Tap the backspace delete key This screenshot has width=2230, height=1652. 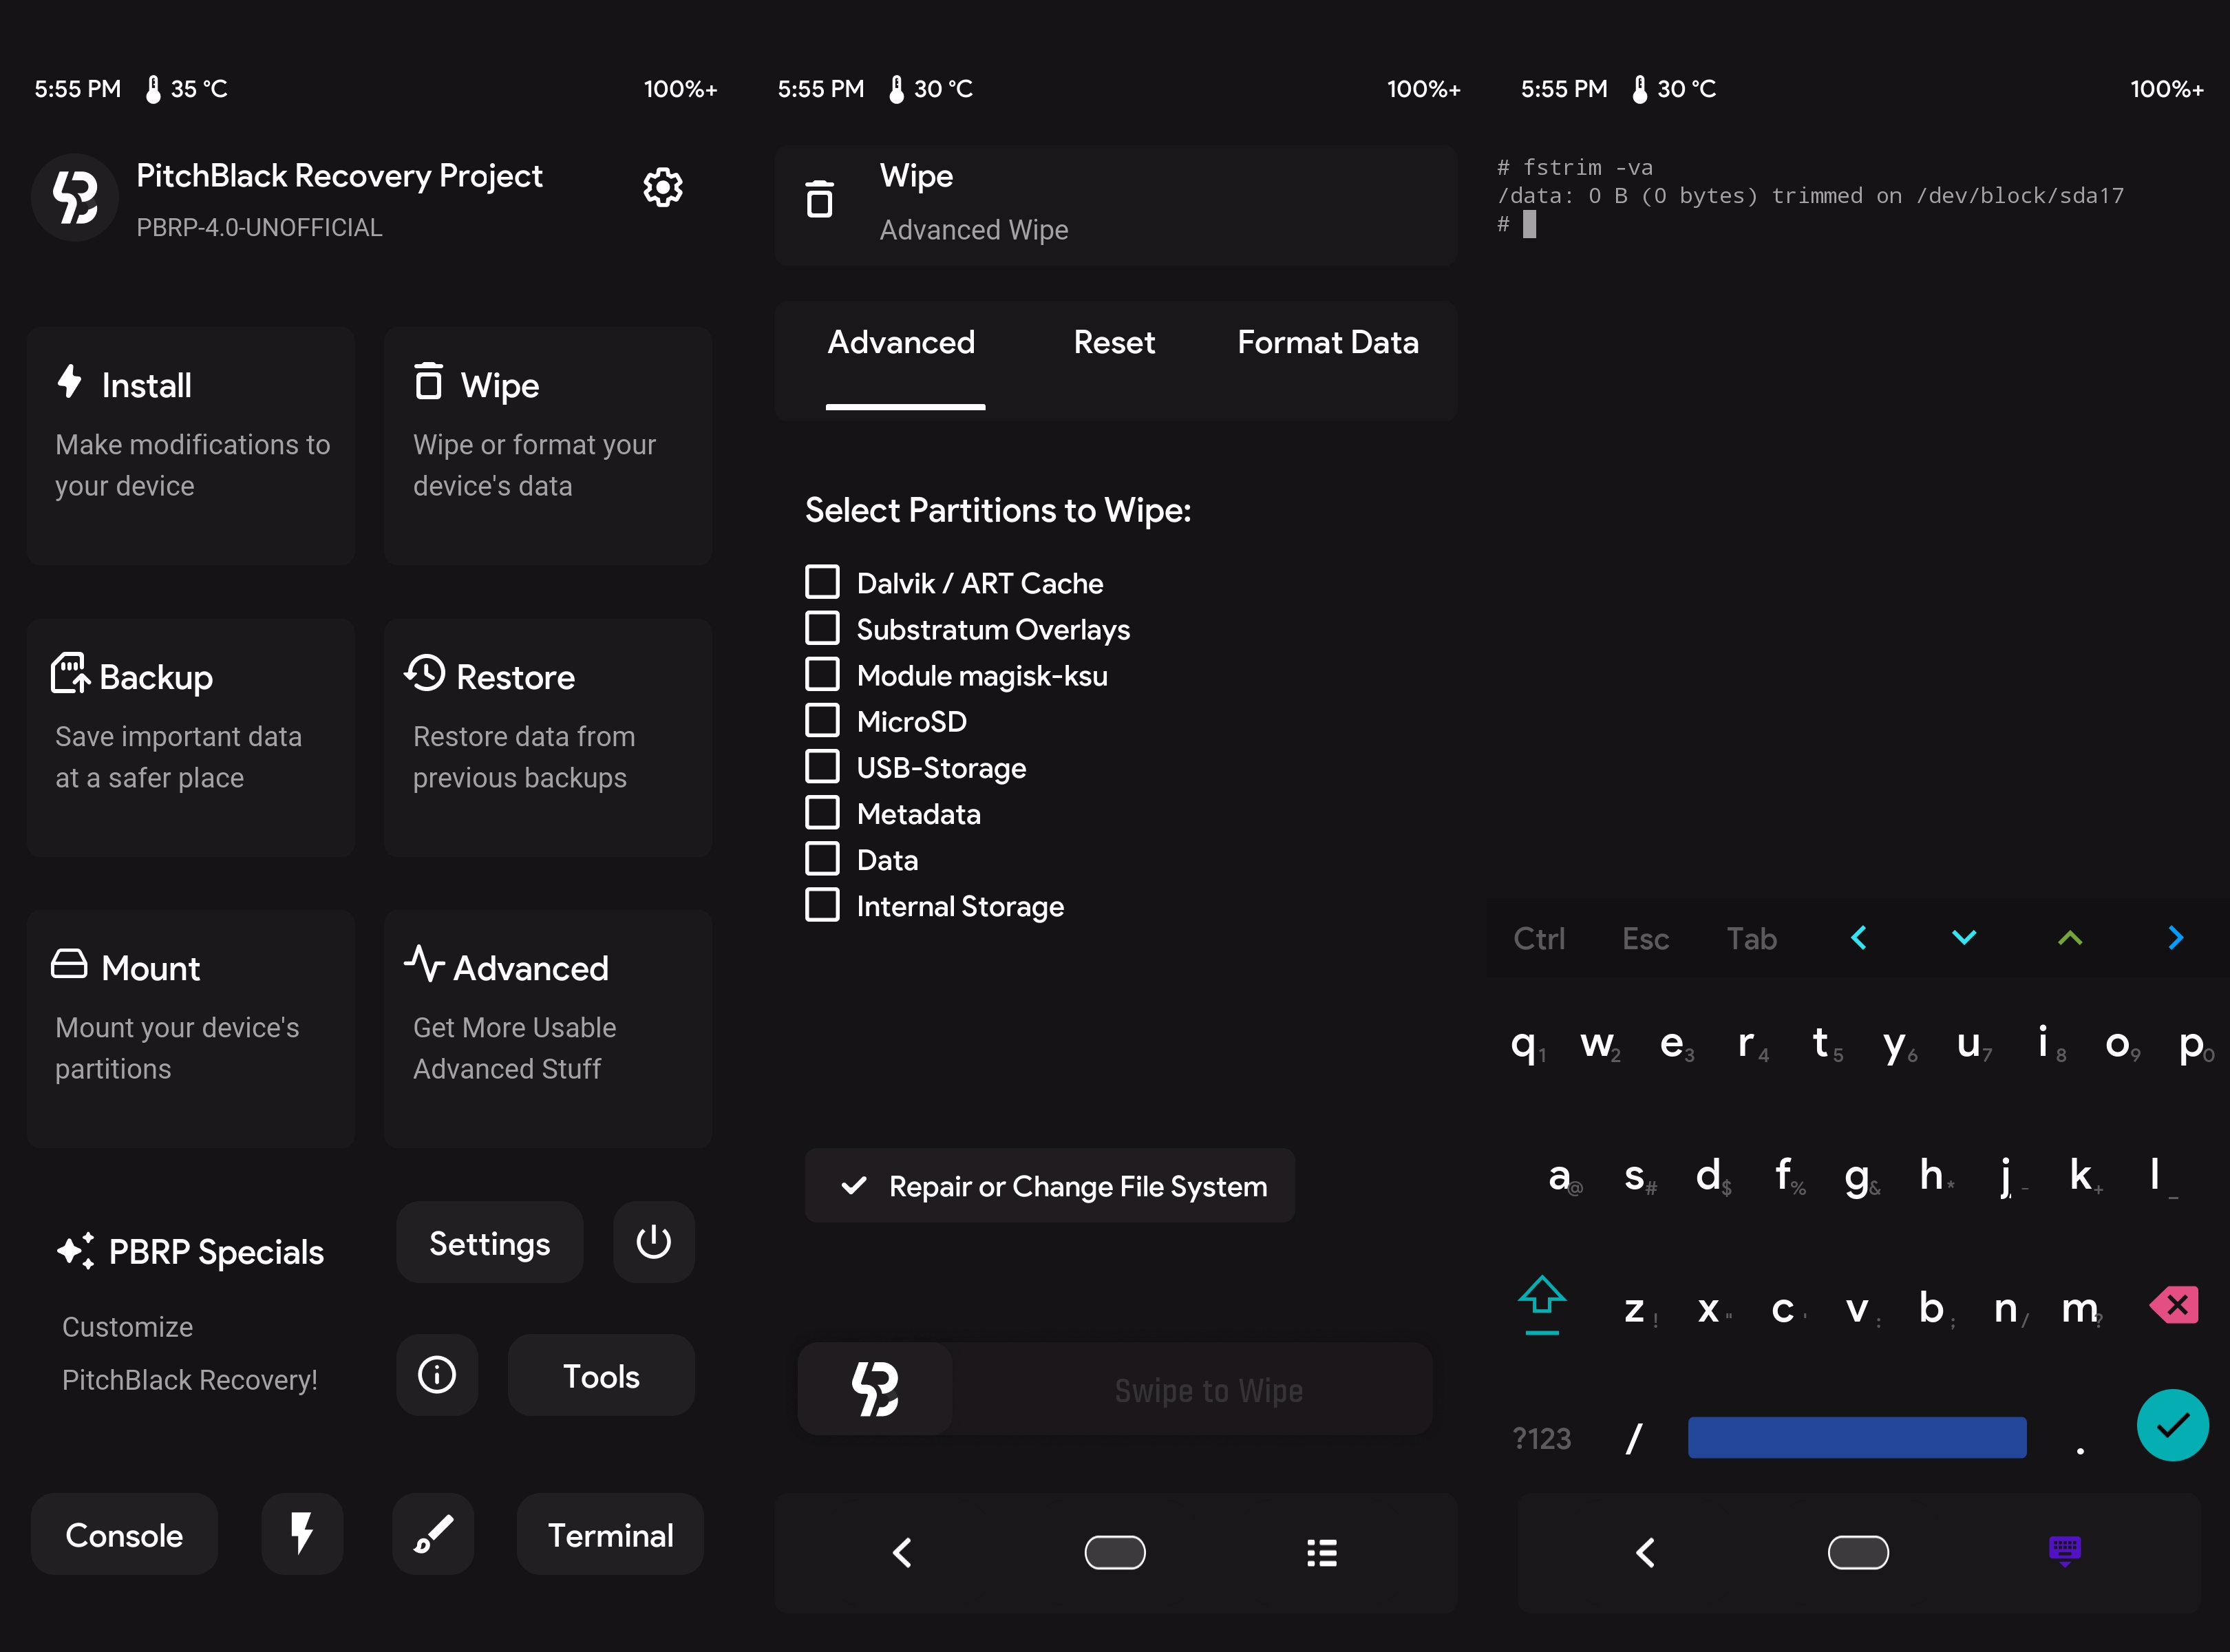tap(2174, 1304)
